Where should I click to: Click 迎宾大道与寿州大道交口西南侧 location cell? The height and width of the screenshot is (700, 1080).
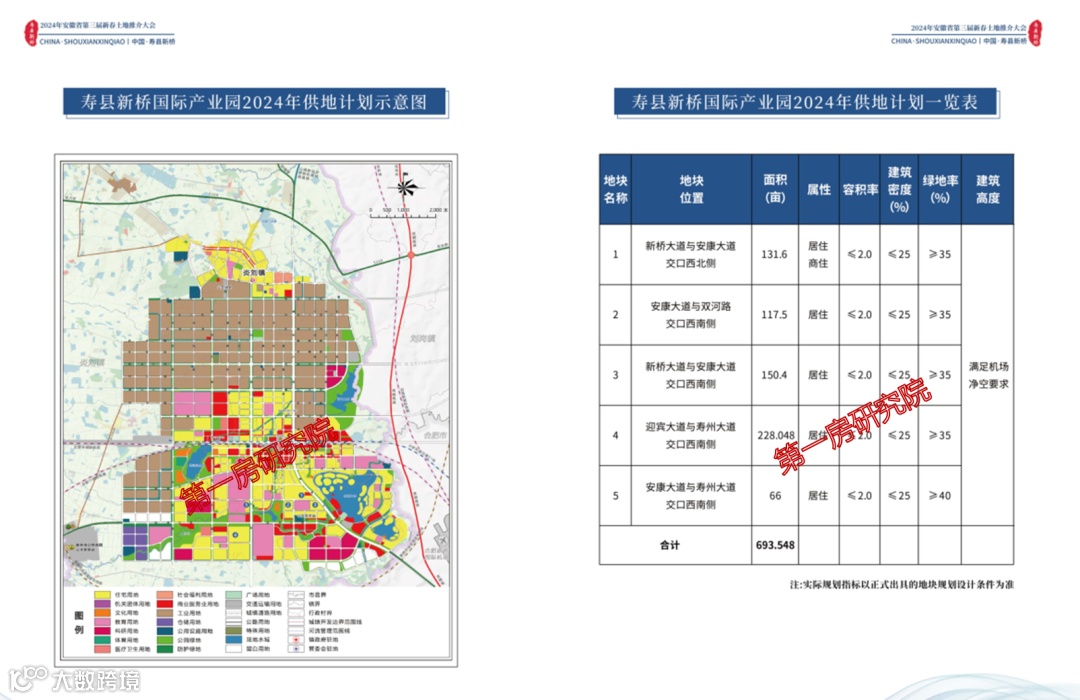tap(690, 435)
